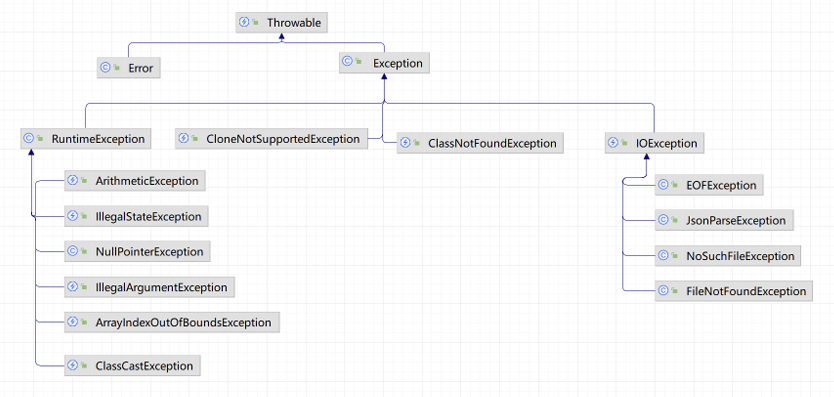
Task: Click the EOFException class icon
Action: (x=663, y=185)
